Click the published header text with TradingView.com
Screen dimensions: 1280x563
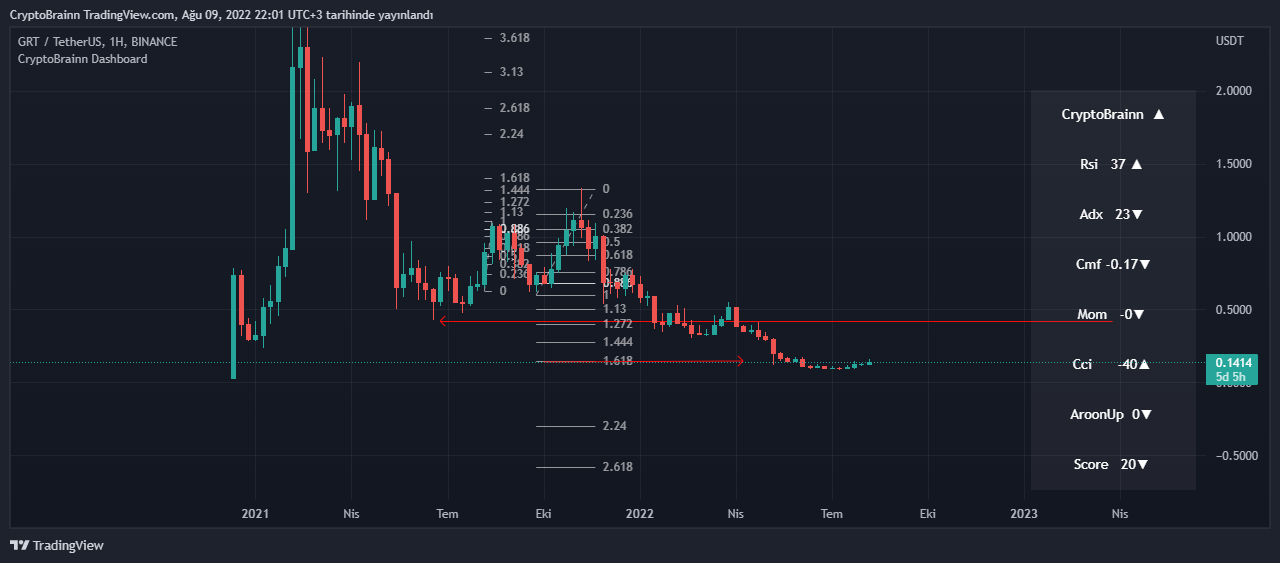(x=221, y=14)
